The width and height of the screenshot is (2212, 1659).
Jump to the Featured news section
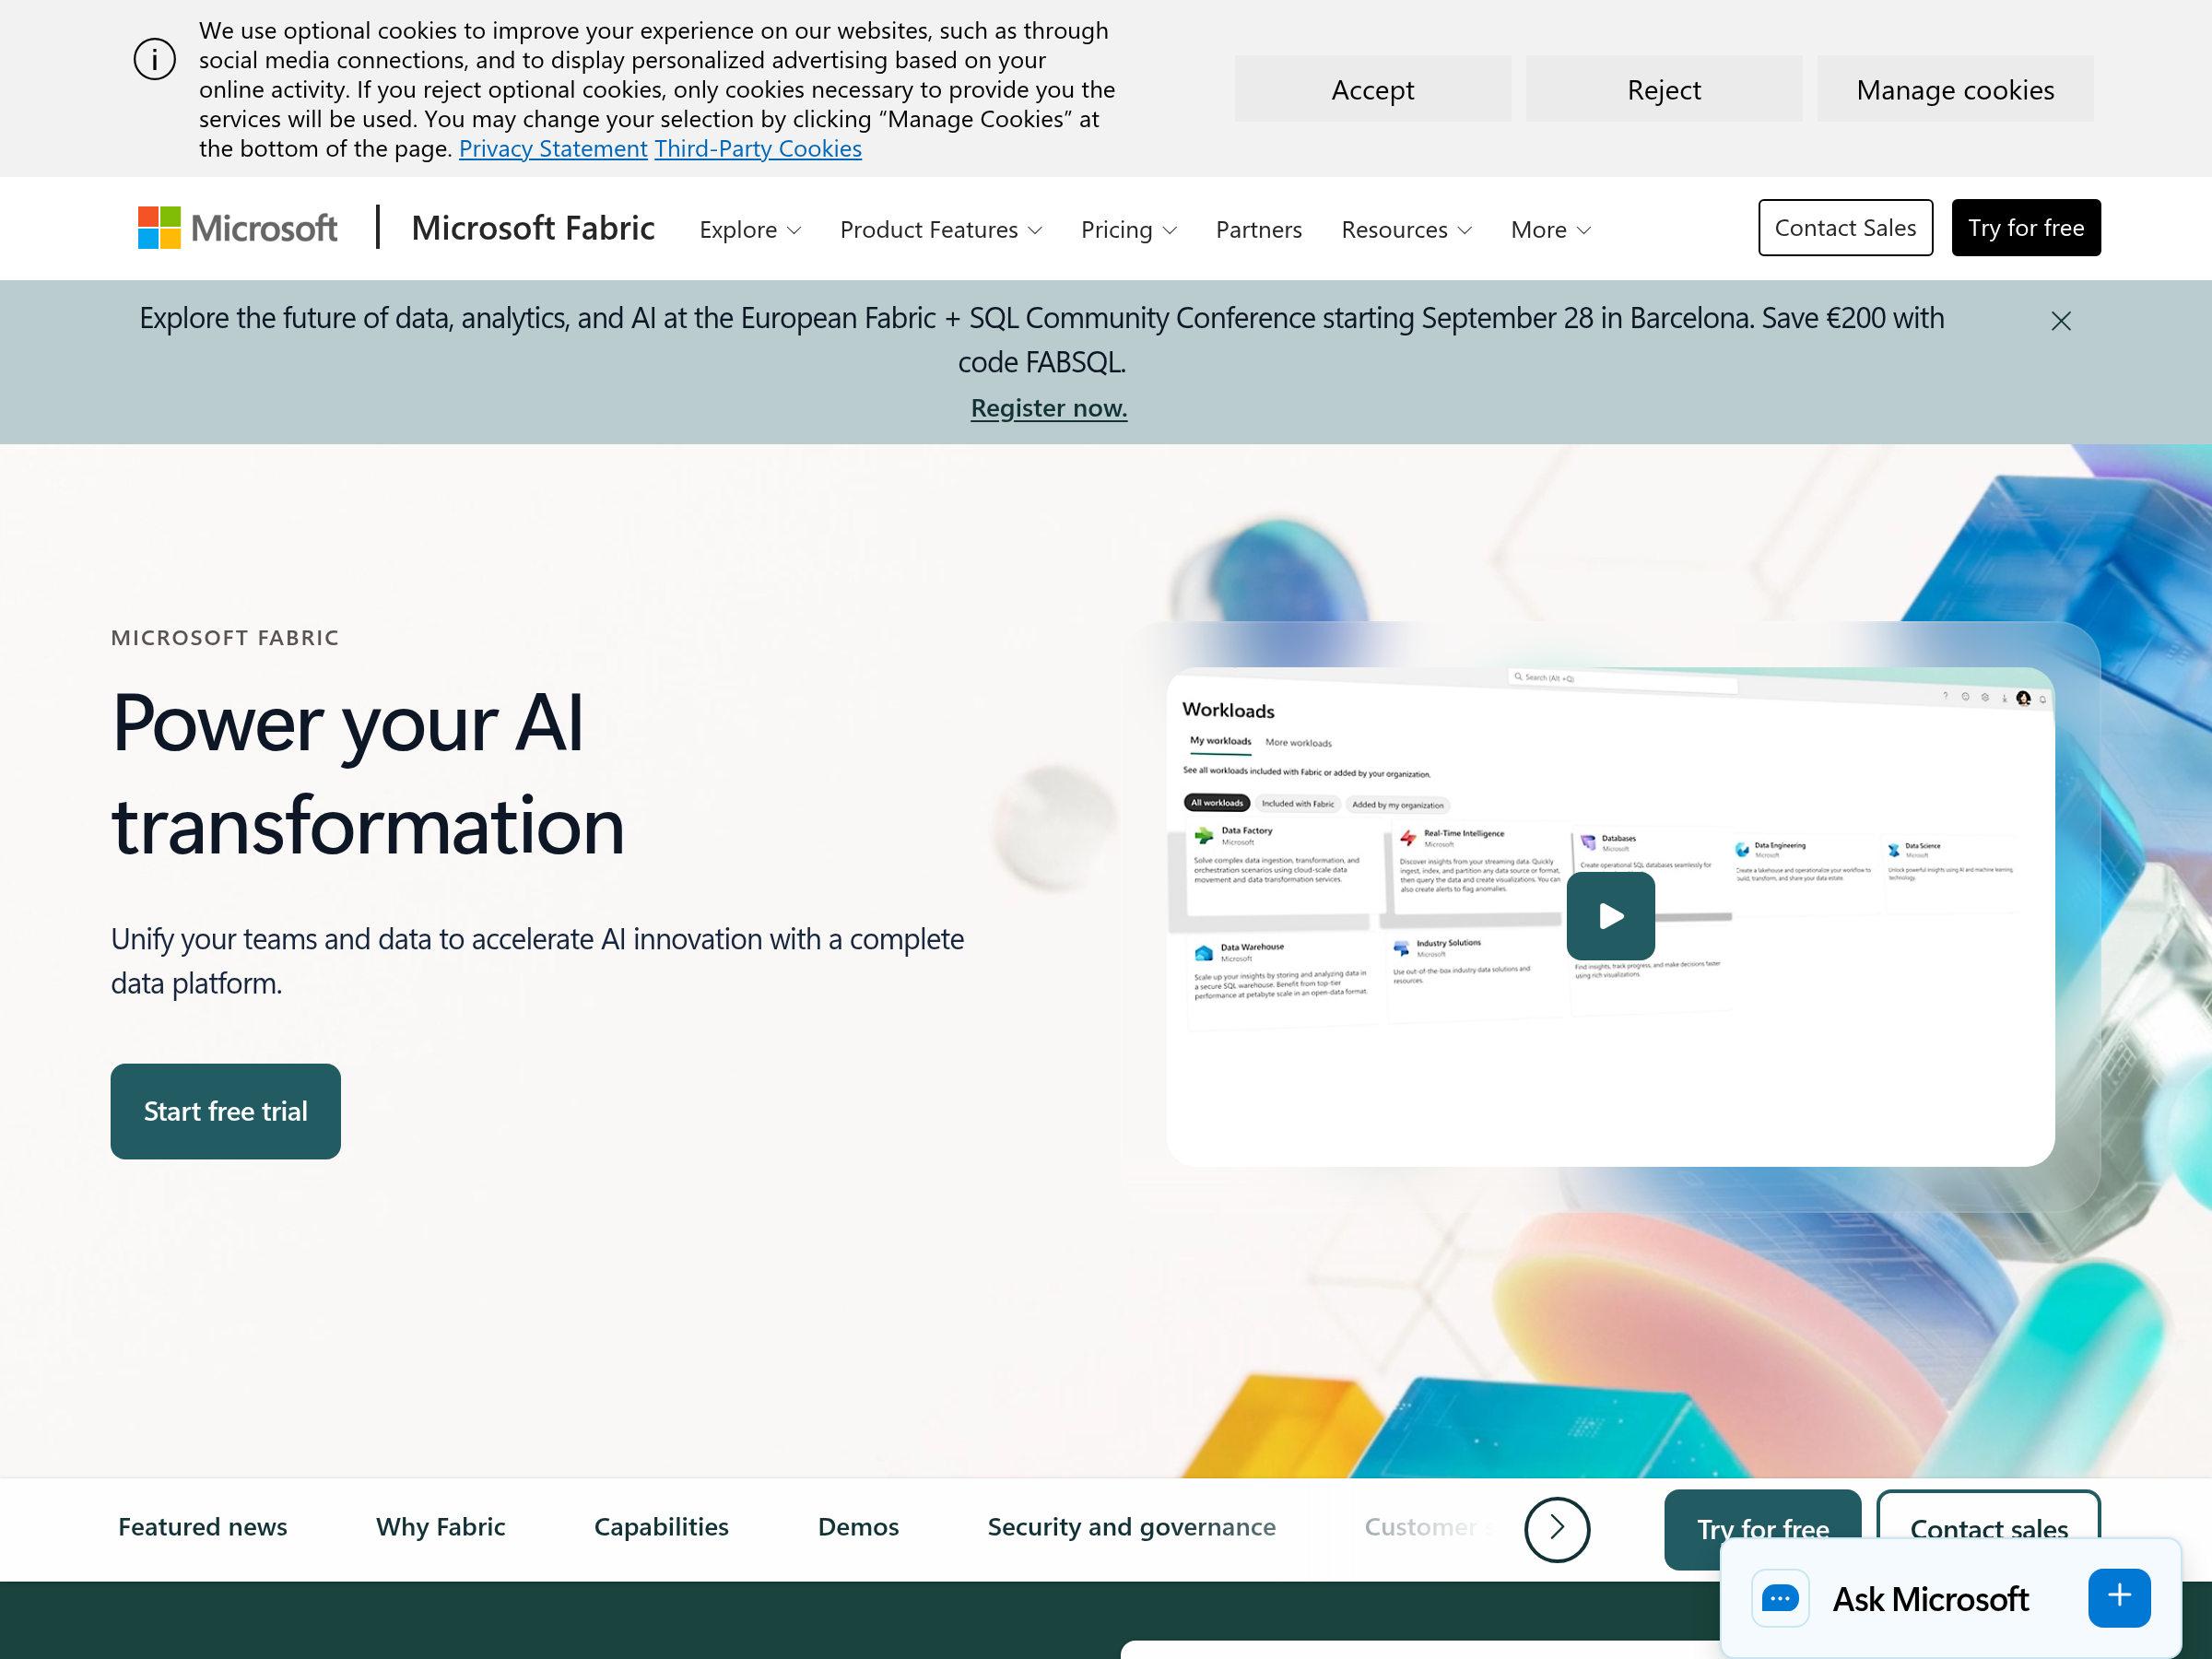click(202, 1527)
